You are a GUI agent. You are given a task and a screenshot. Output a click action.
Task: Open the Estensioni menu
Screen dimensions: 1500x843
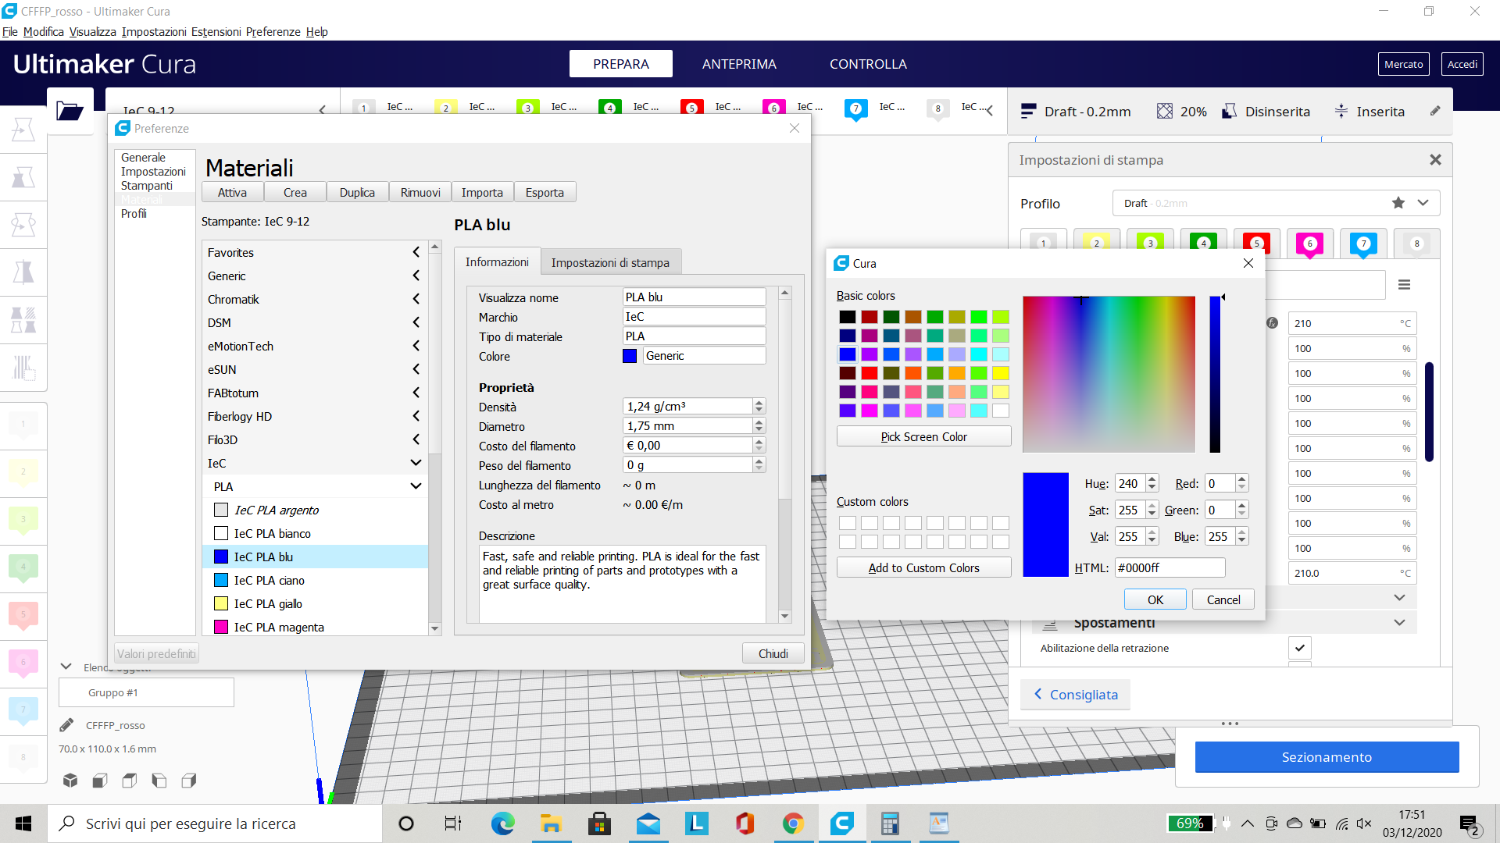[x=216, y=32]
